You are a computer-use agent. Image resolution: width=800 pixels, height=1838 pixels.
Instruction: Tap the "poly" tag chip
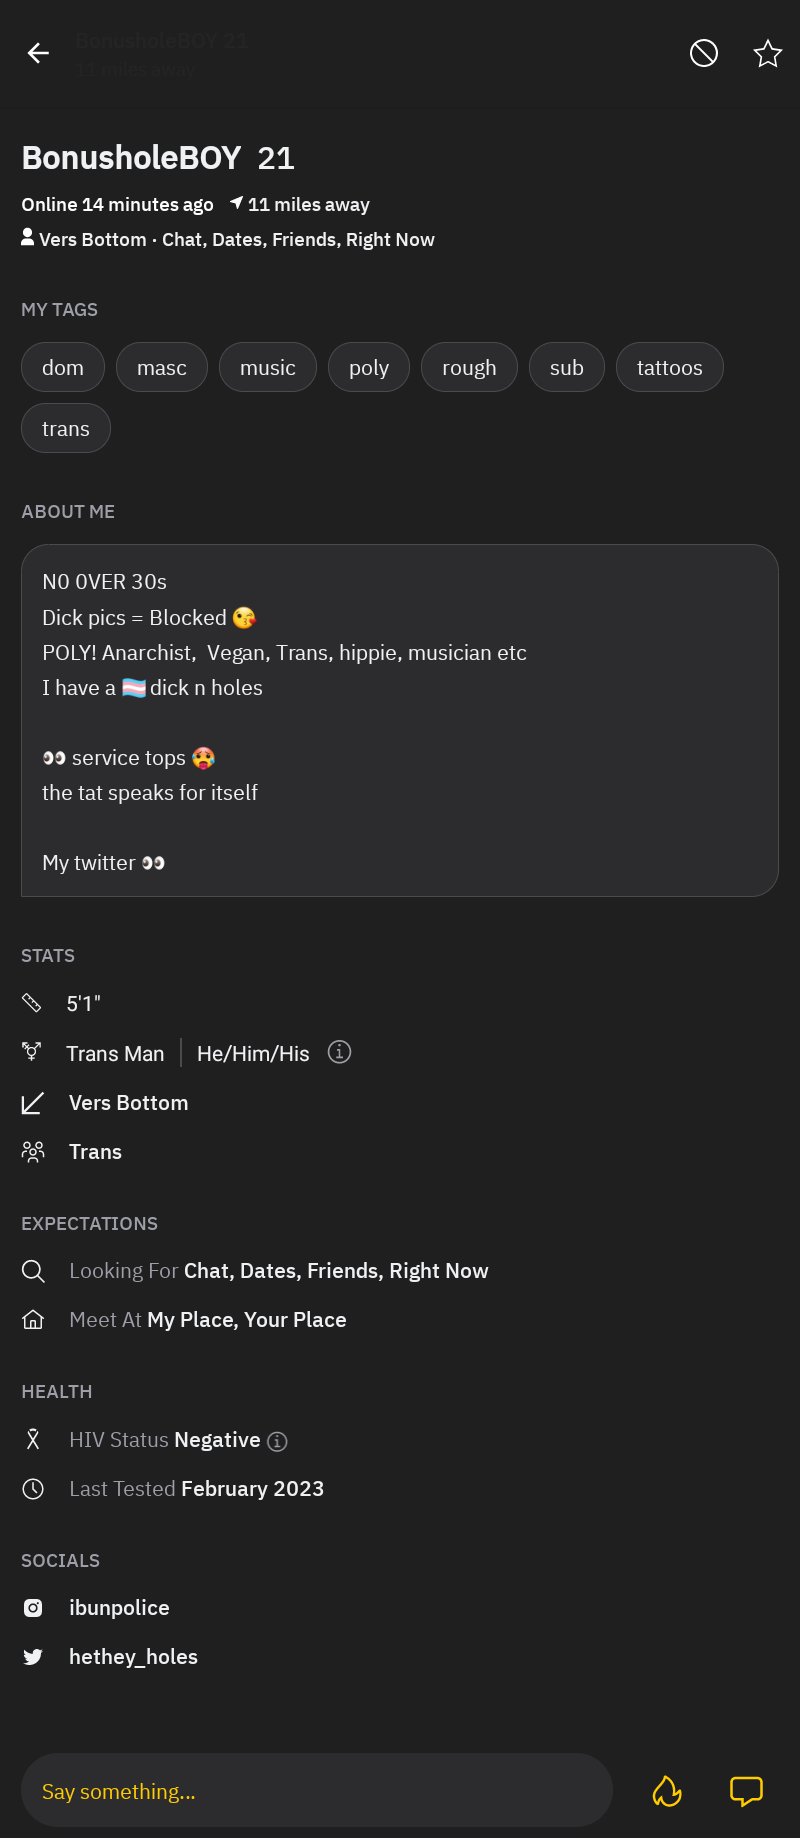click(369, 368)
